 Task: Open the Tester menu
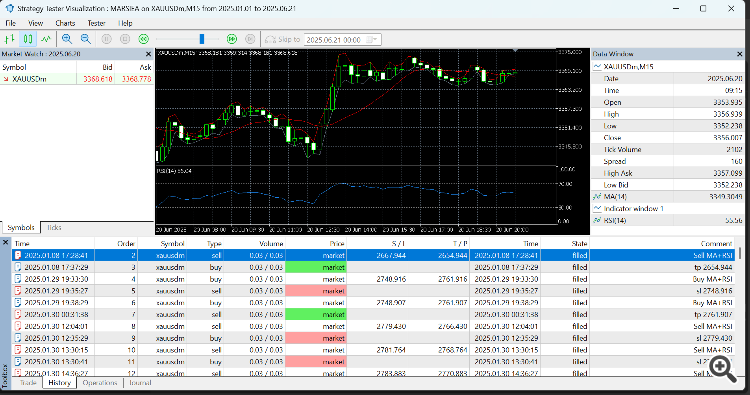96,23
